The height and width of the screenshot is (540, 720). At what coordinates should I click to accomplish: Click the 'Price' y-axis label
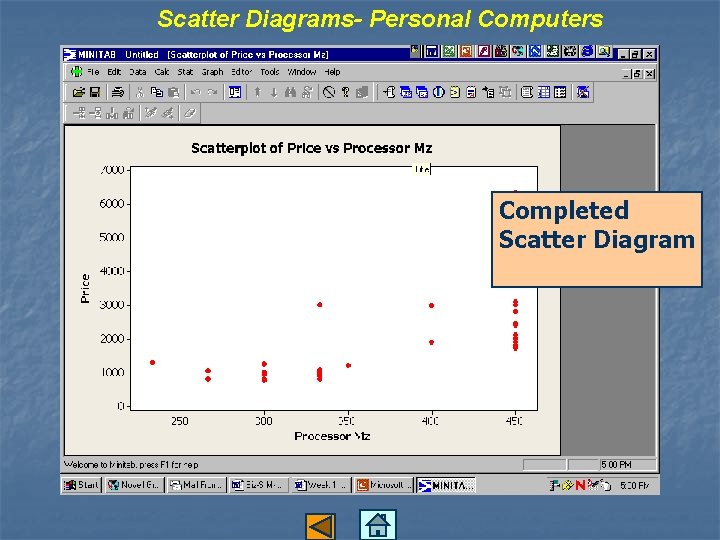coord(85,288)
